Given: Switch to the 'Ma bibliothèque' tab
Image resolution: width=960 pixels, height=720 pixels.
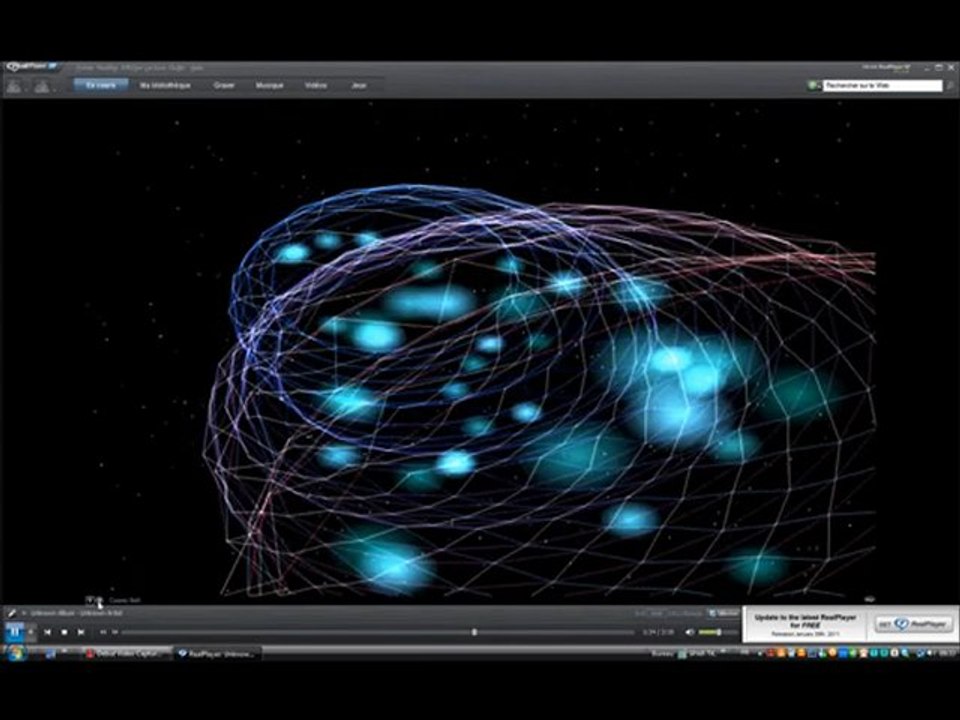Looking at the screenshot, I should pyautogui.click(x=165, y=85).
